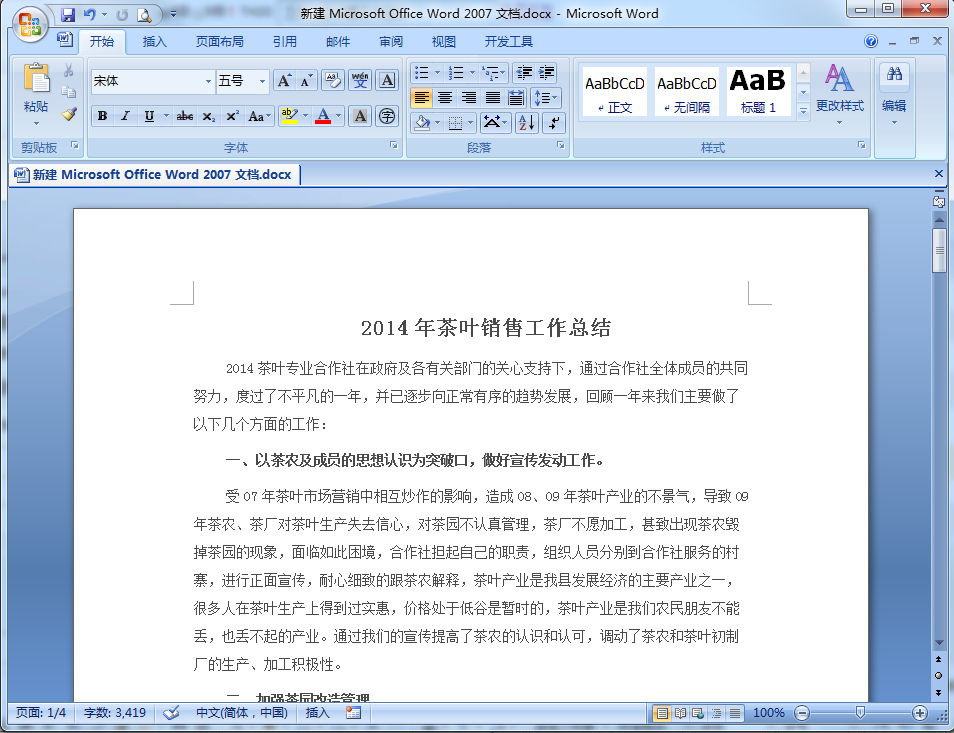Increase paragraph indent
Image resolution: width=954 pixels, height=733 pixels.
pyautogui.click(x=546, y=73)
